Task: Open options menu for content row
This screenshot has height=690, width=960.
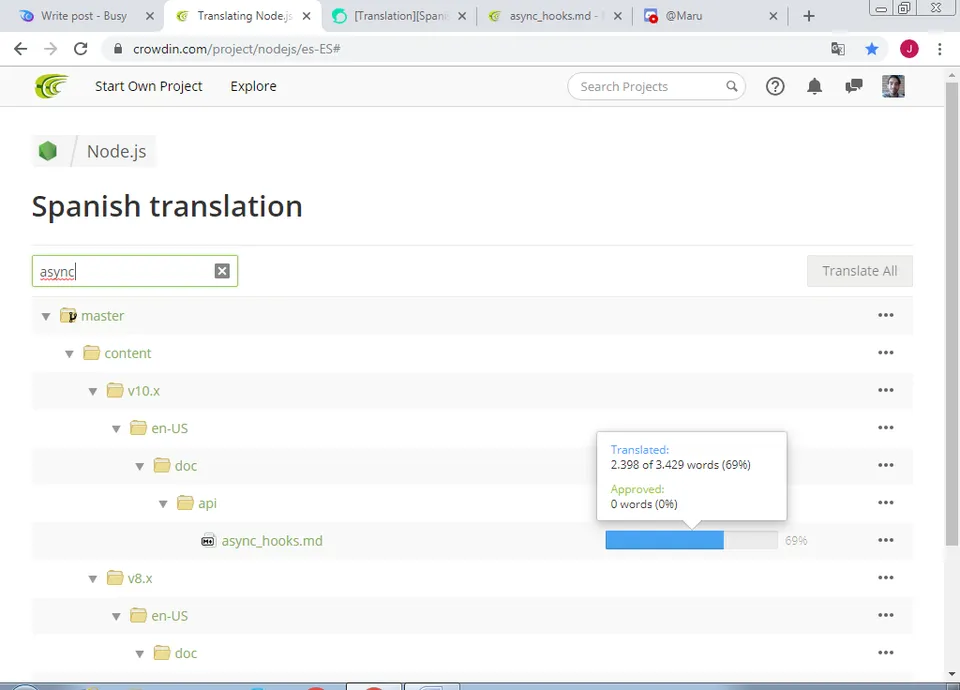Action: click(886, 353)
